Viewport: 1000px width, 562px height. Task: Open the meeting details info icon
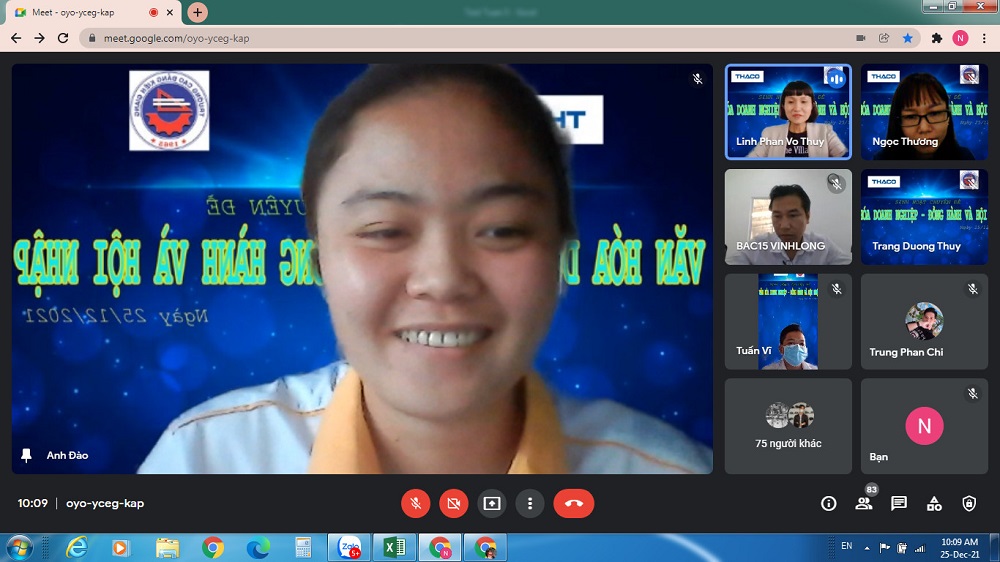tap(828, 504)
